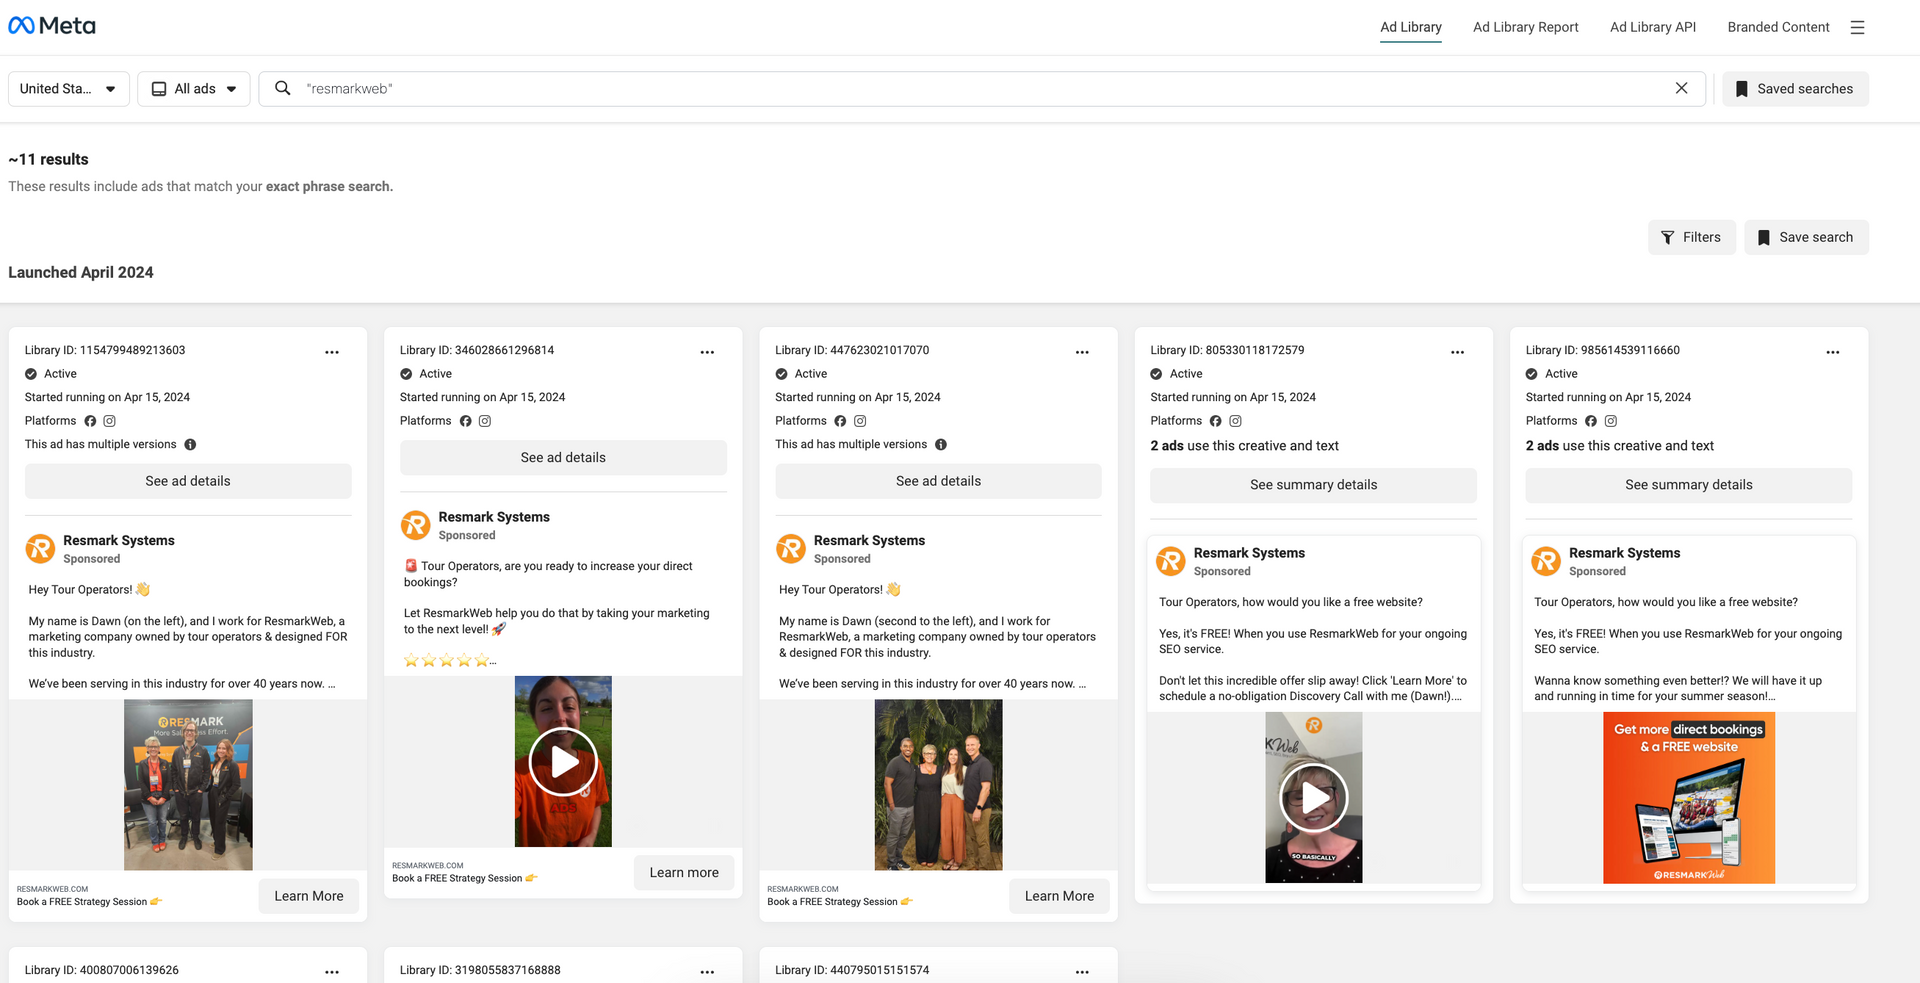Image resolution: width=1920 pixels, height=983 pixels.
Task: Open the Filters button
Action: click(x=1691, y=237)
